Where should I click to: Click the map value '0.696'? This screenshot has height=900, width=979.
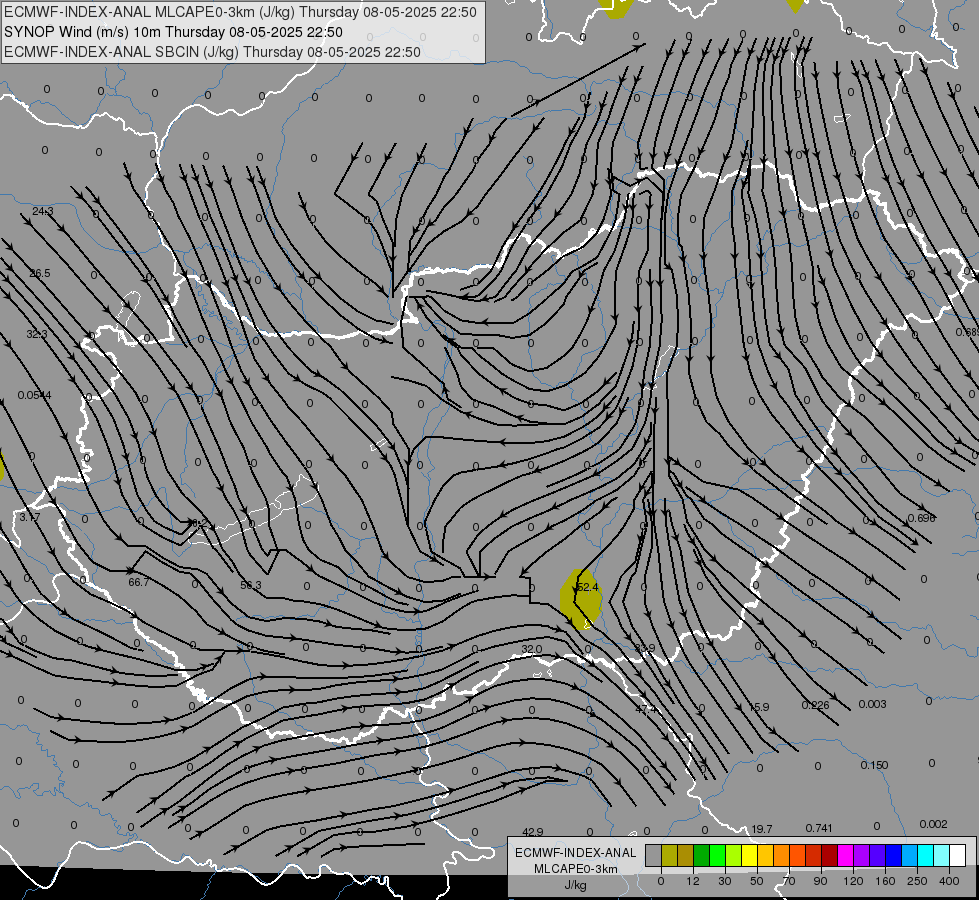pos(922,518)
